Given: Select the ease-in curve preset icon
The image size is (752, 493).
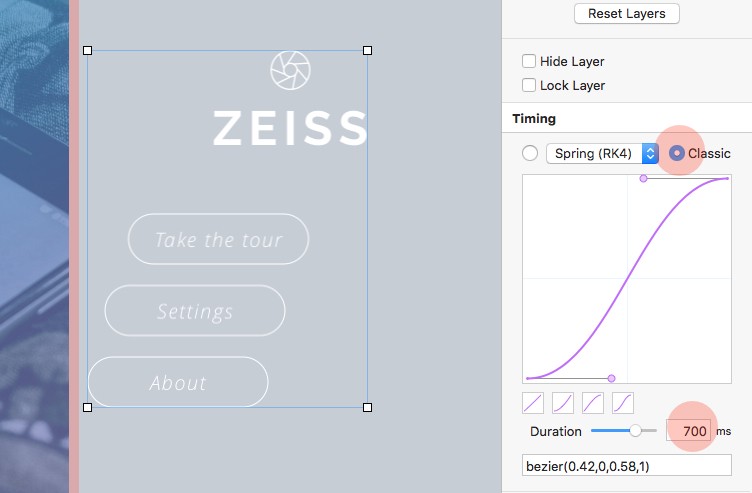Looking at the screenshot, I should 563,403.
